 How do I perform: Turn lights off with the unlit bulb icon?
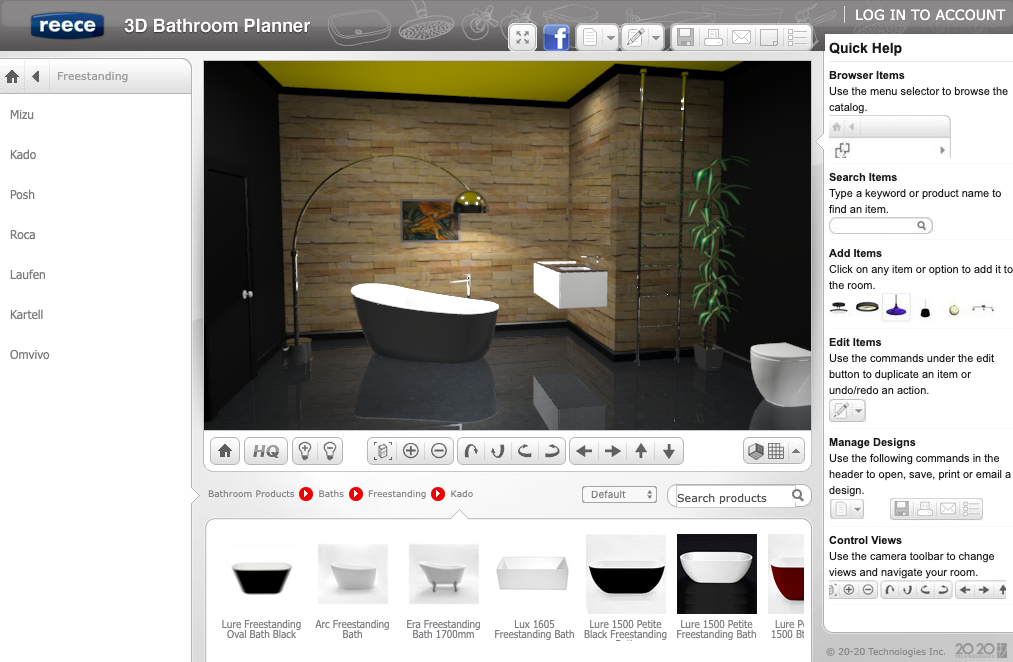point(328,451)
